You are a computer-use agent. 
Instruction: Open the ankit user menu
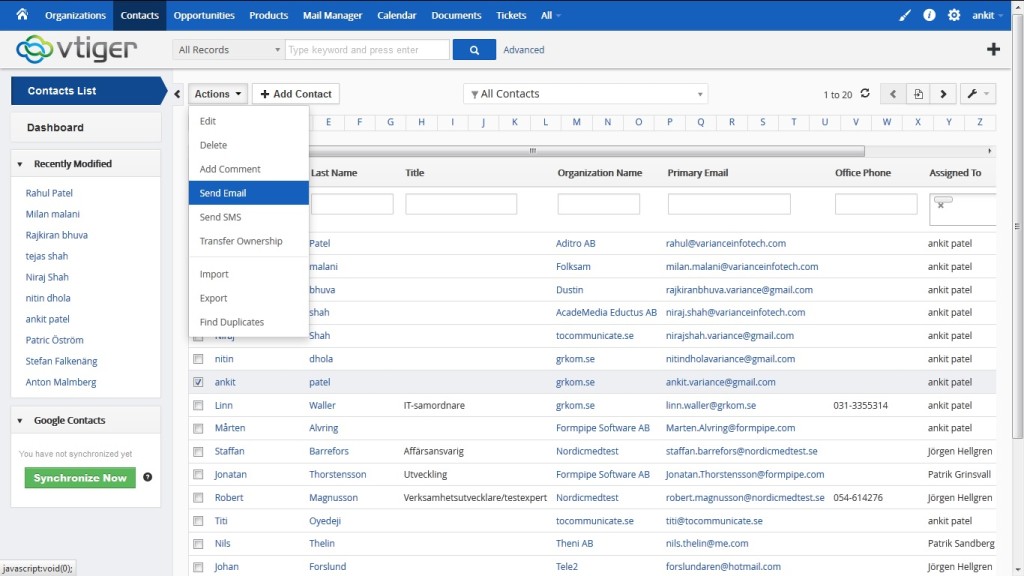tap(987, 15)
